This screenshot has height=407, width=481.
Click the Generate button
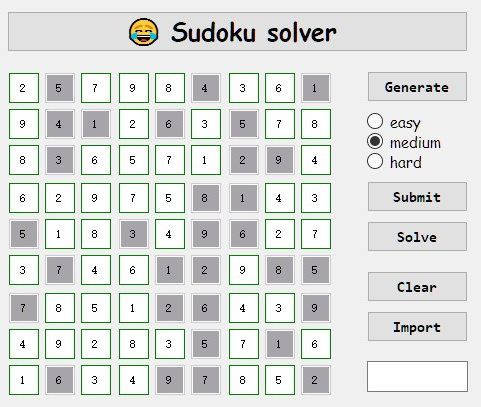tap(417, 87)
